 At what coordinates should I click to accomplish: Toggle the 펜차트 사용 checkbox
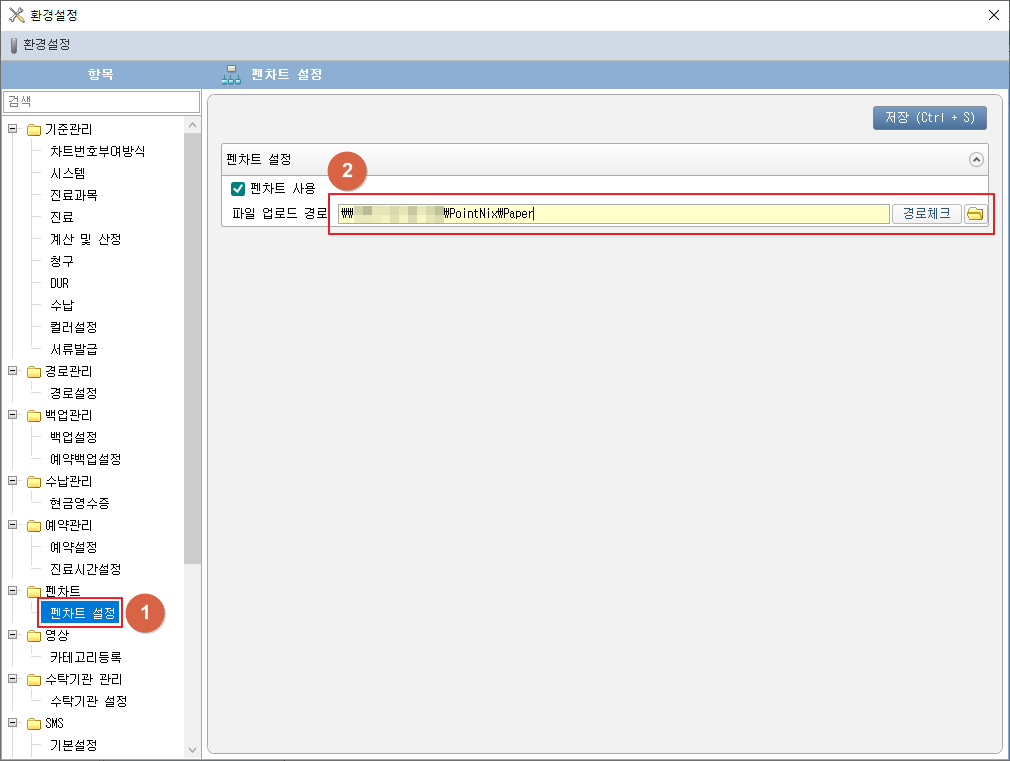pos(238,188)
